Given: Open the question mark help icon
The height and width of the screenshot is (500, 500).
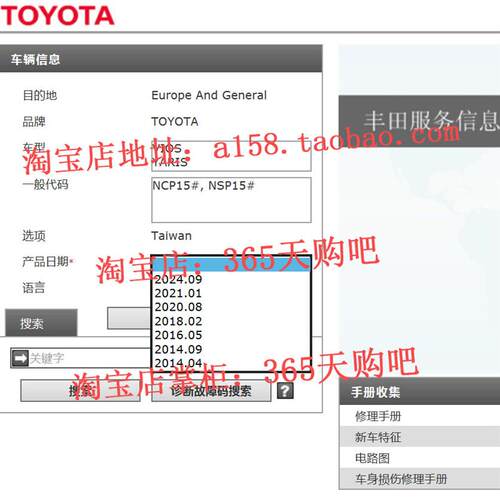Looking at the screenshot, I should 285,391.
